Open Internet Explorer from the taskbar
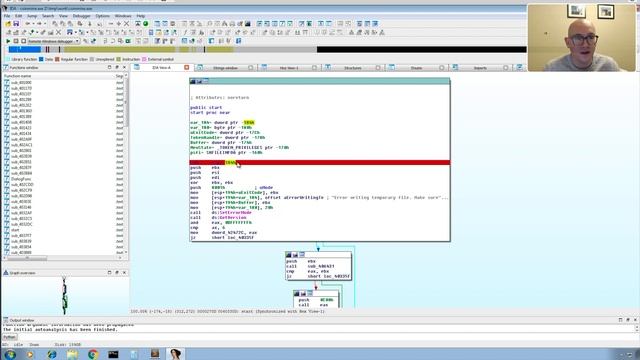Image resolution: width=640 pixels, height=360 pixels. [x=52, y=354]
